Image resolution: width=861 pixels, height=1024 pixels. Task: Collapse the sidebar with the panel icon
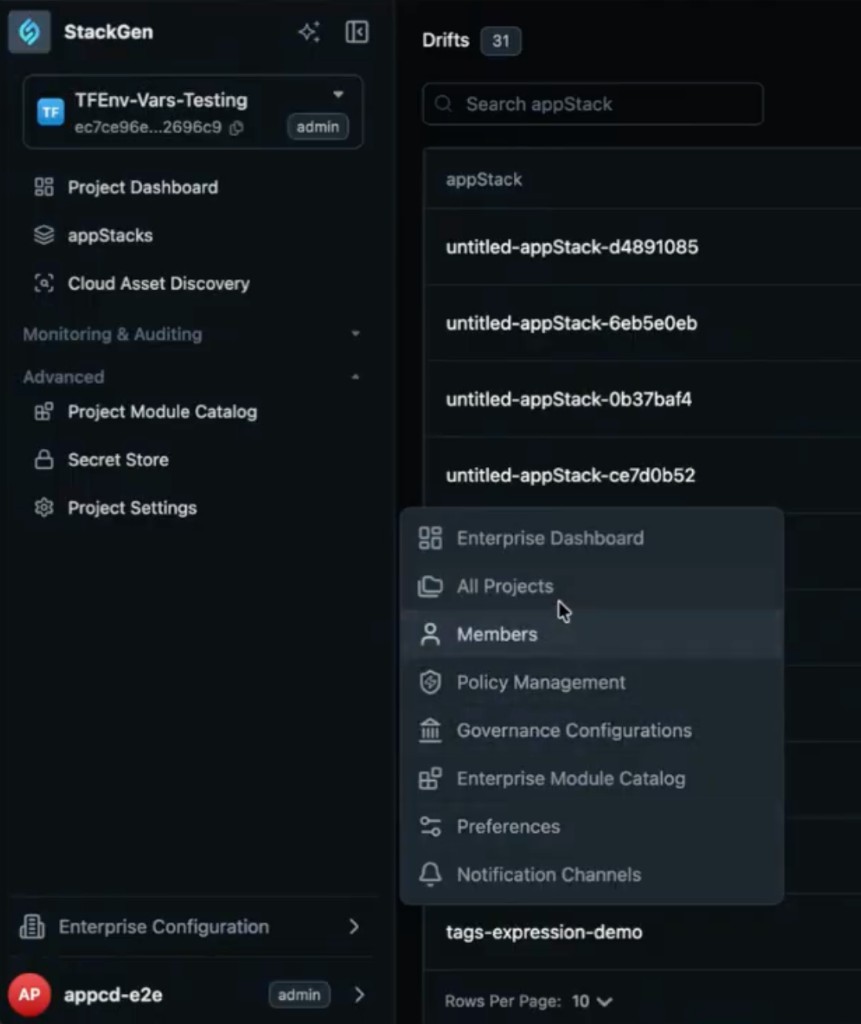[x=357, y=31]
